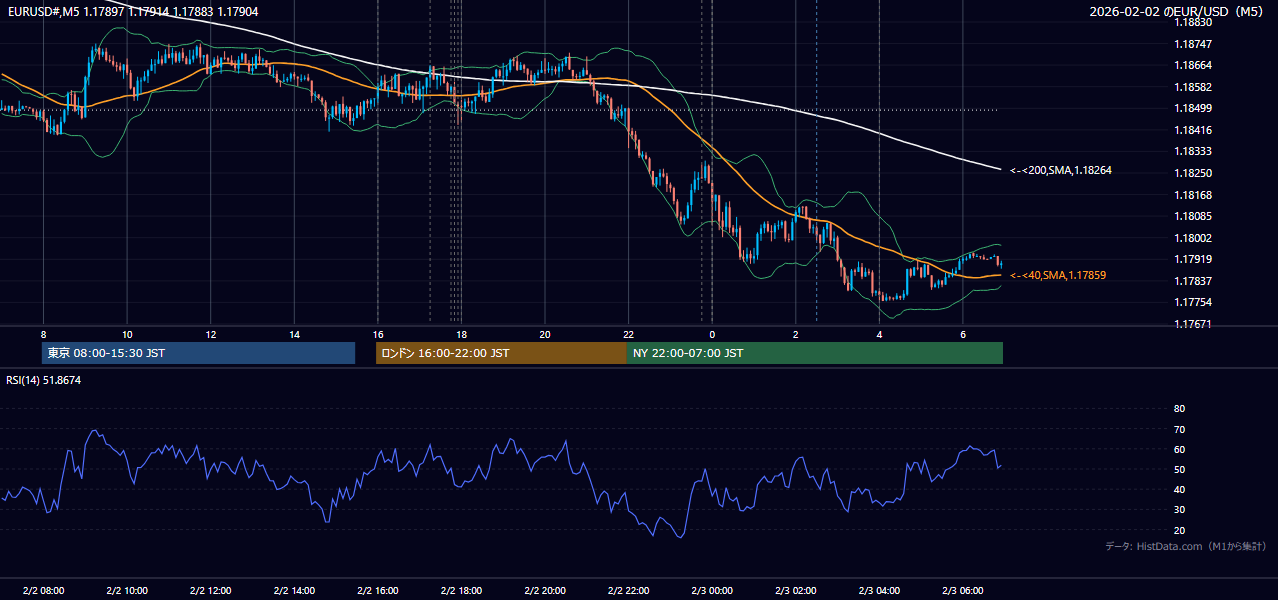1278x600 pixels.
Task: Click hour 0 on the price chart axis
Action: click(x=712, y=334)
